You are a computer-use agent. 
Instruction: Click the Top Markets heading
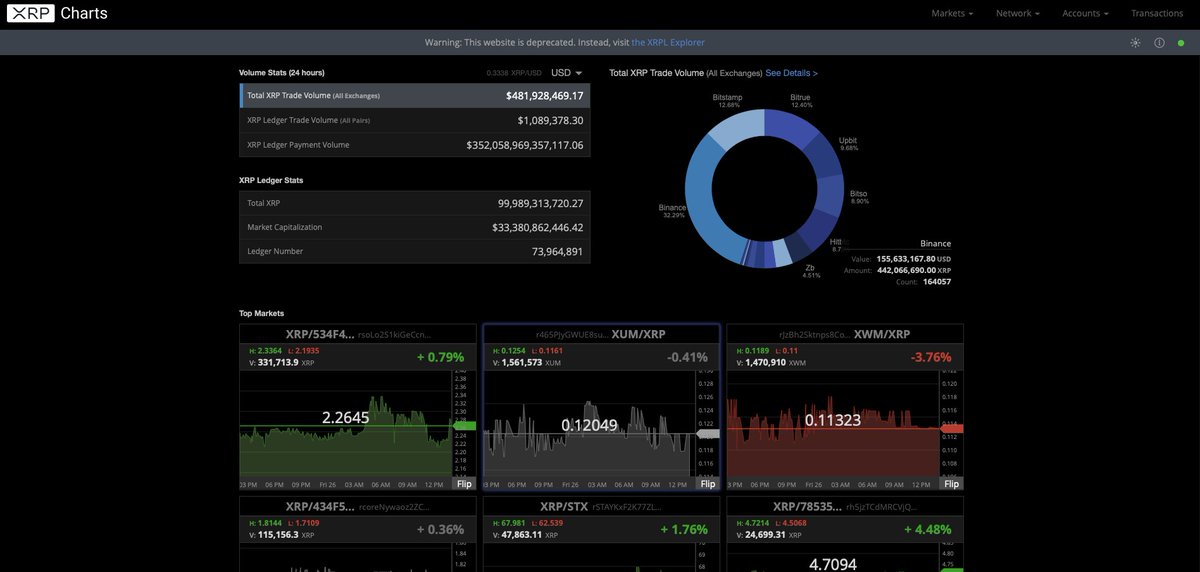coord(262,313)
